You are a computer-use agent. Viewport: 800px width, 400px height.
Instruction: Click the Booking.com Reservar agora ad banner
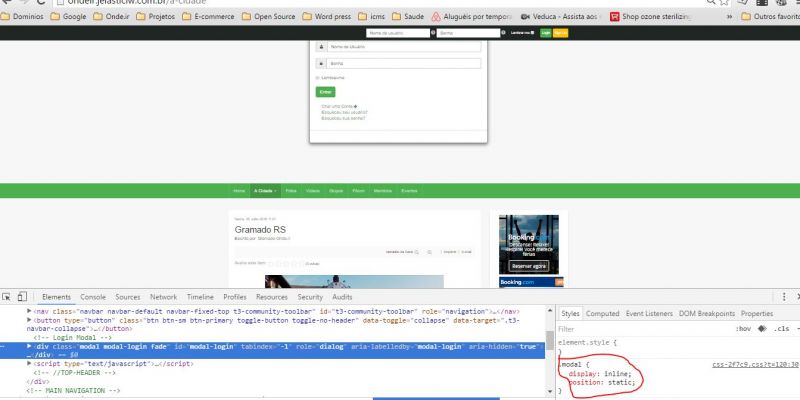pyautogui.click(x=529, y=245)
